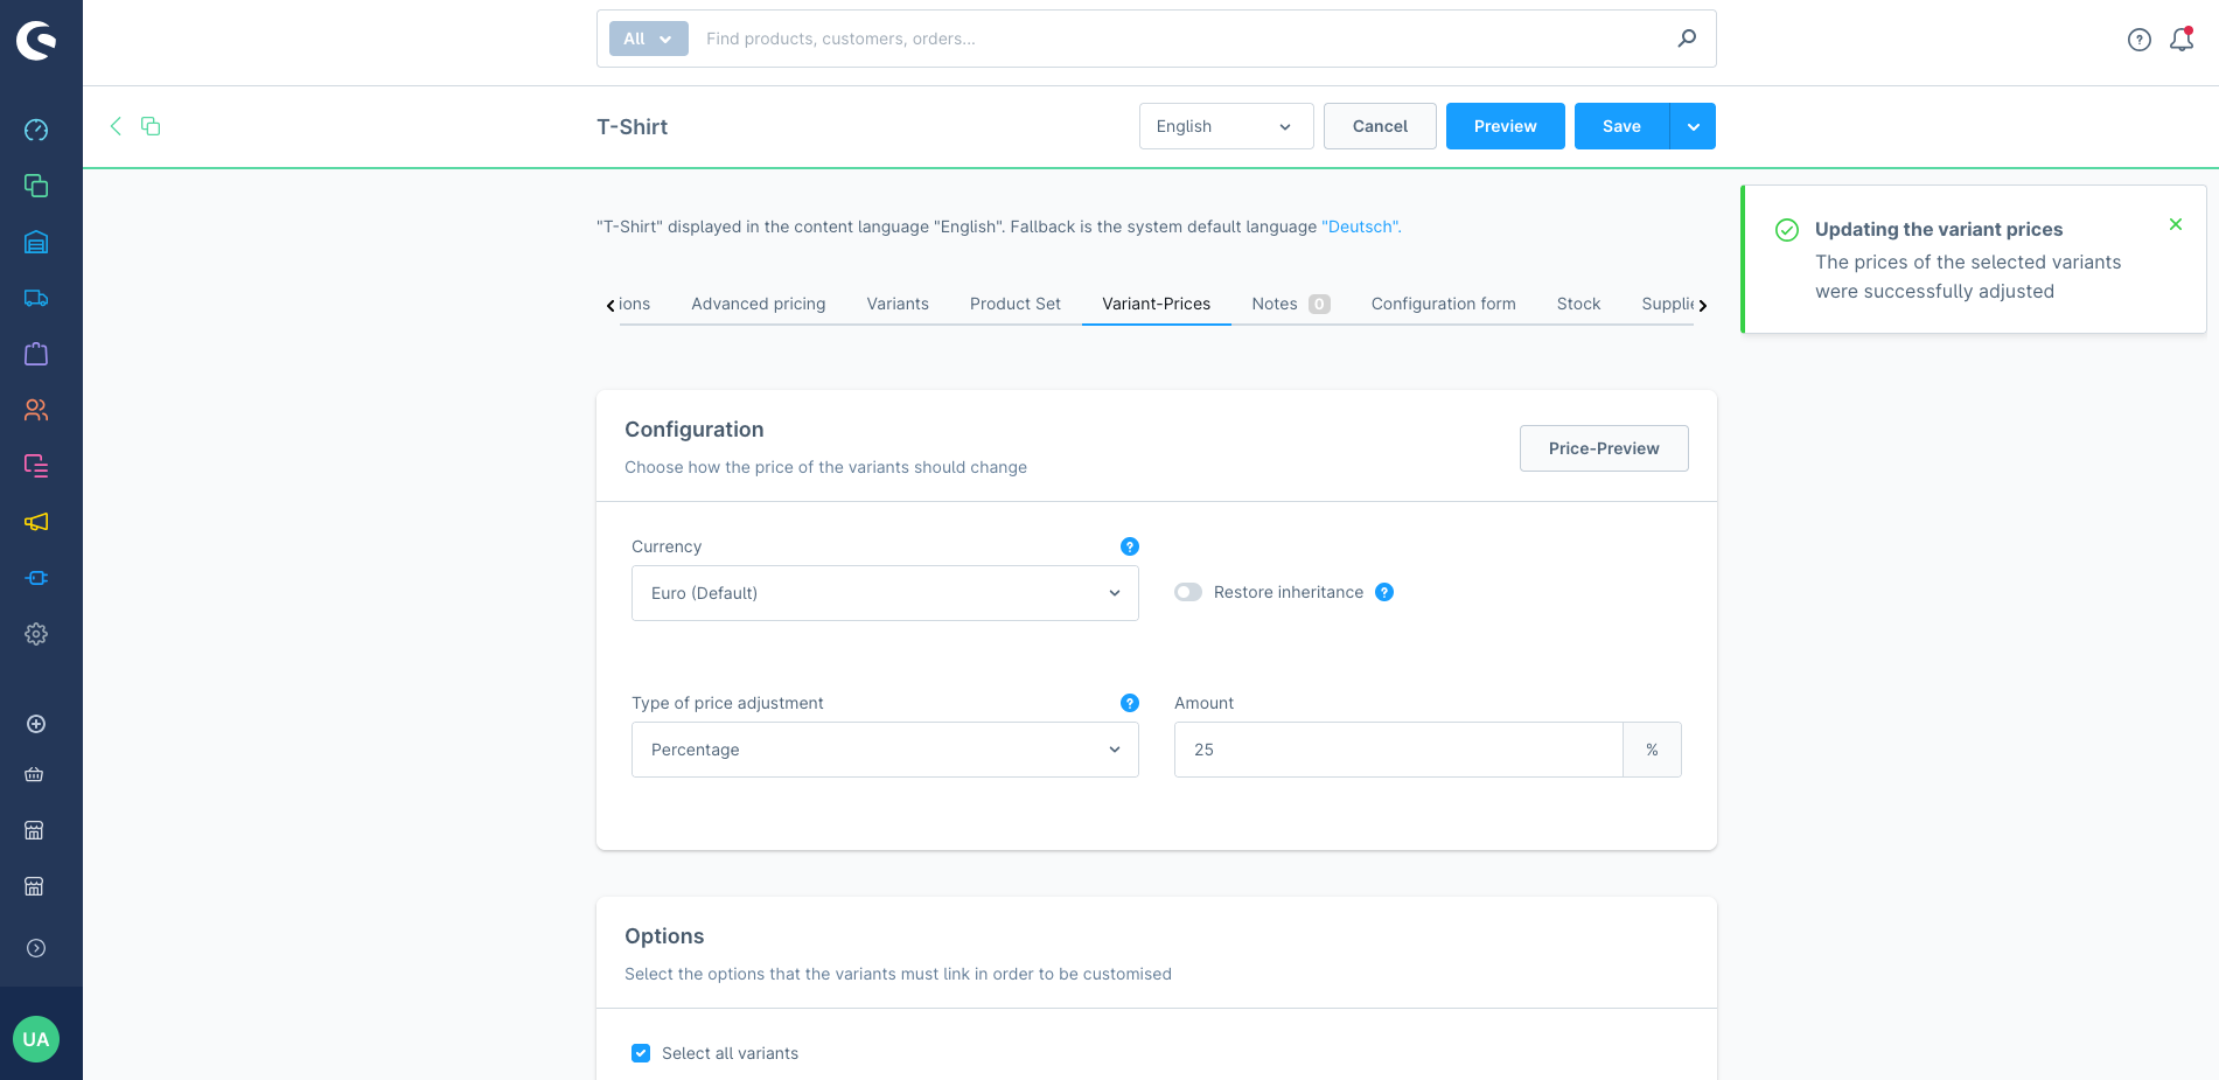Click the Save button
This screenshot has width=2219, height=1080.
coord(1621,126)
